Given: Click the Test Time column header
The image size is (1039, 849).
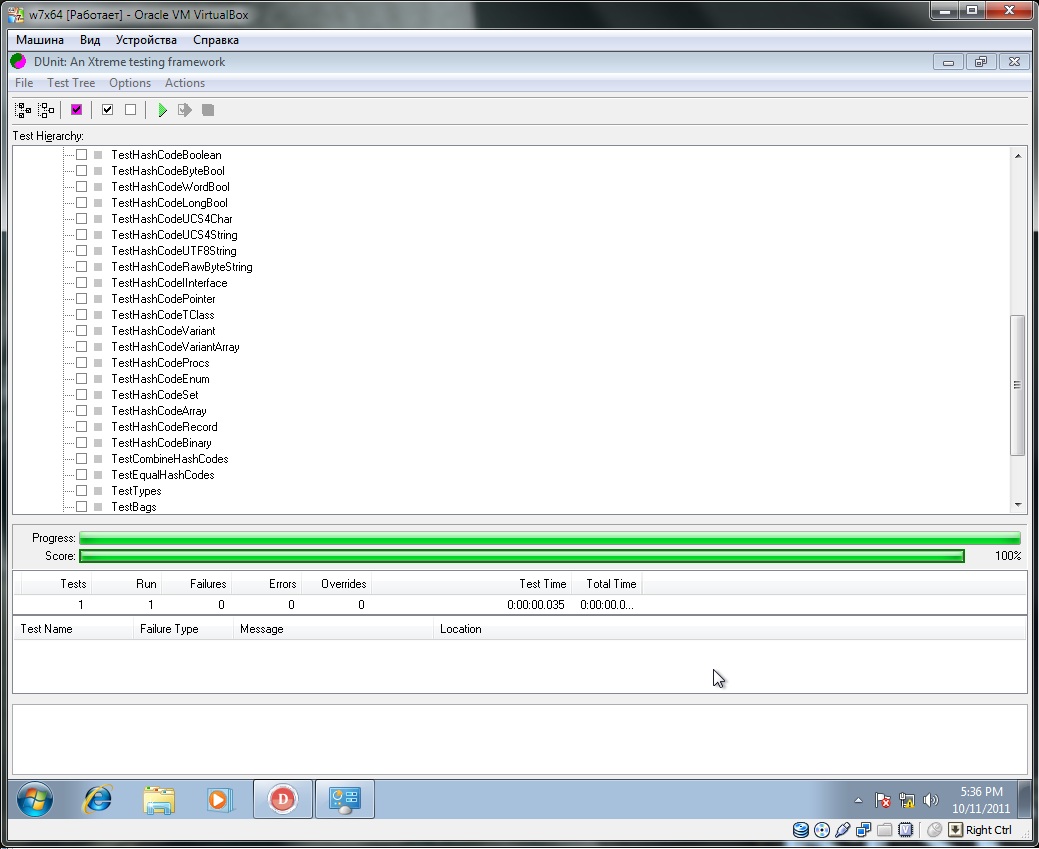Looking at the screenshot, I should [x=472, y=584].
